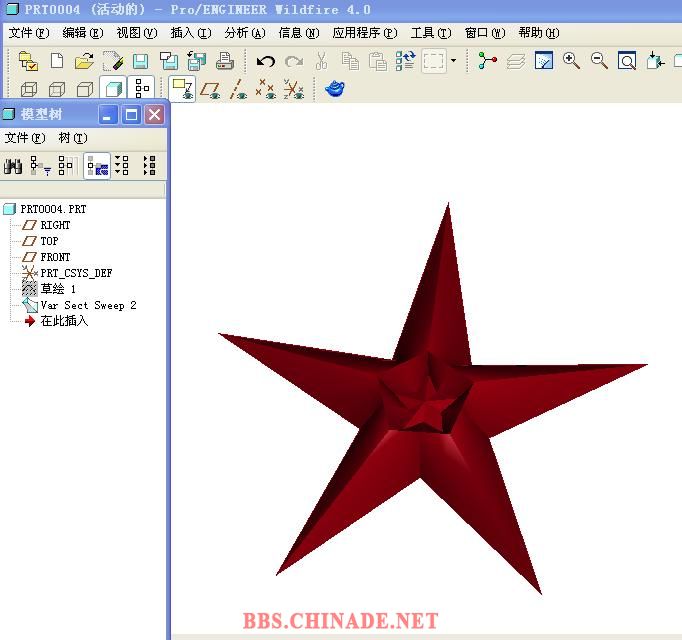The height and width of the screenshot is (640, 682).
Task: Open dropdown arrow next to selection box
Action: 453,62
